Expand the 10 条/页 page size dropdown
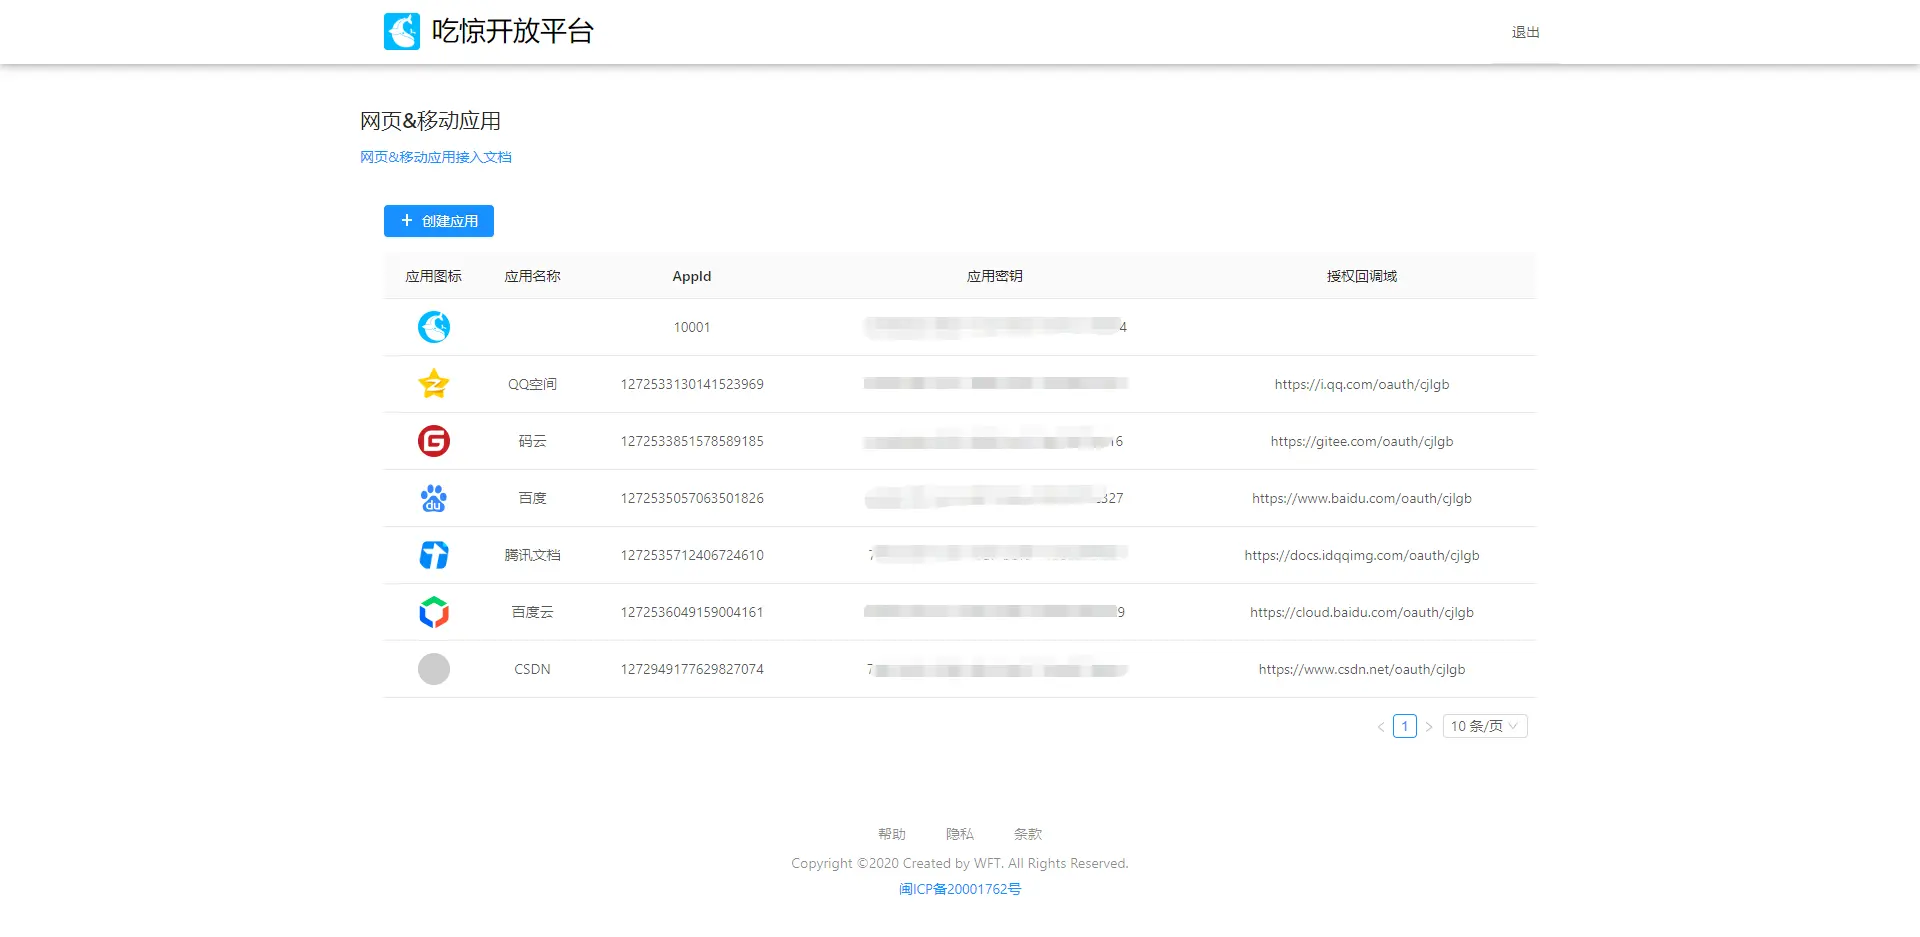Screen dimensions: 1920x937 point(1485,726)
